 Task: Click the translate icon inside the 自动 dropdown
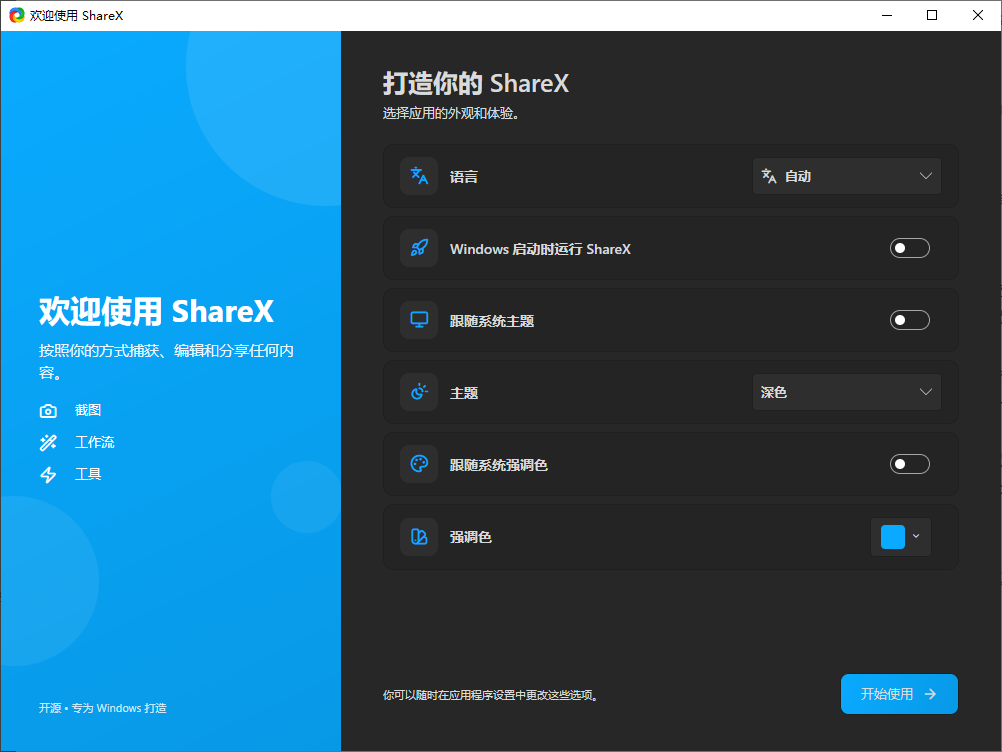(x=769, y=176)
